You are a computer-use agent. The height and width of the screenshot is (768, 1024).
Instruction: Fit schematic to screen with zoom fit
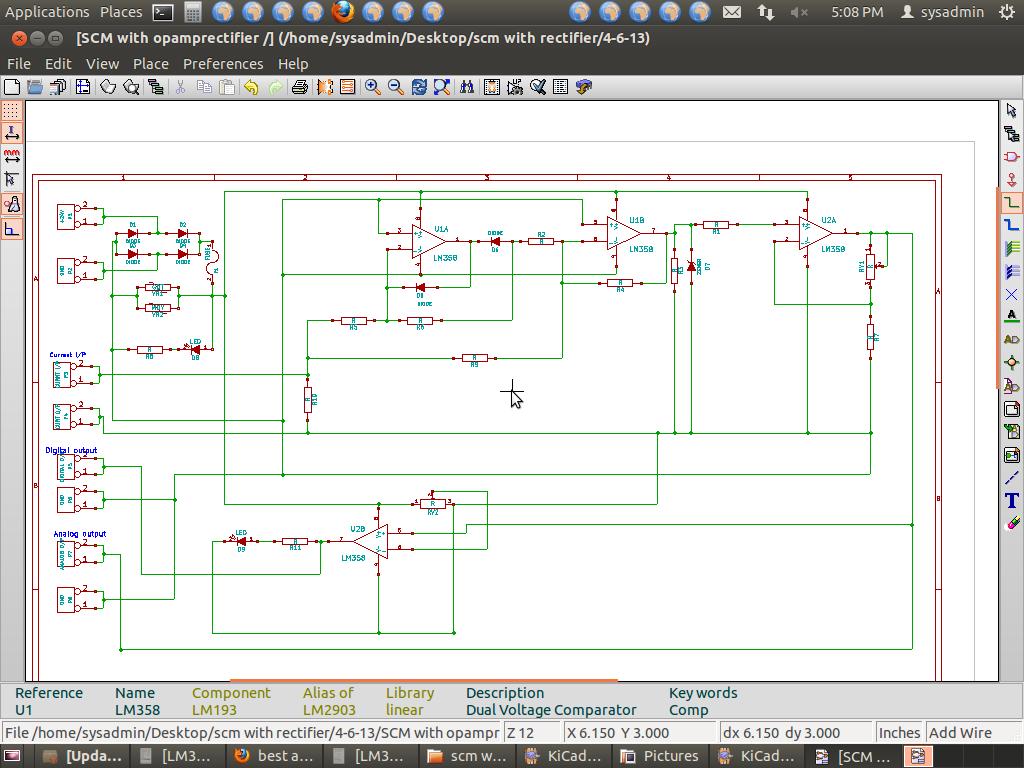pyautogui.click(x=442, y=87)
